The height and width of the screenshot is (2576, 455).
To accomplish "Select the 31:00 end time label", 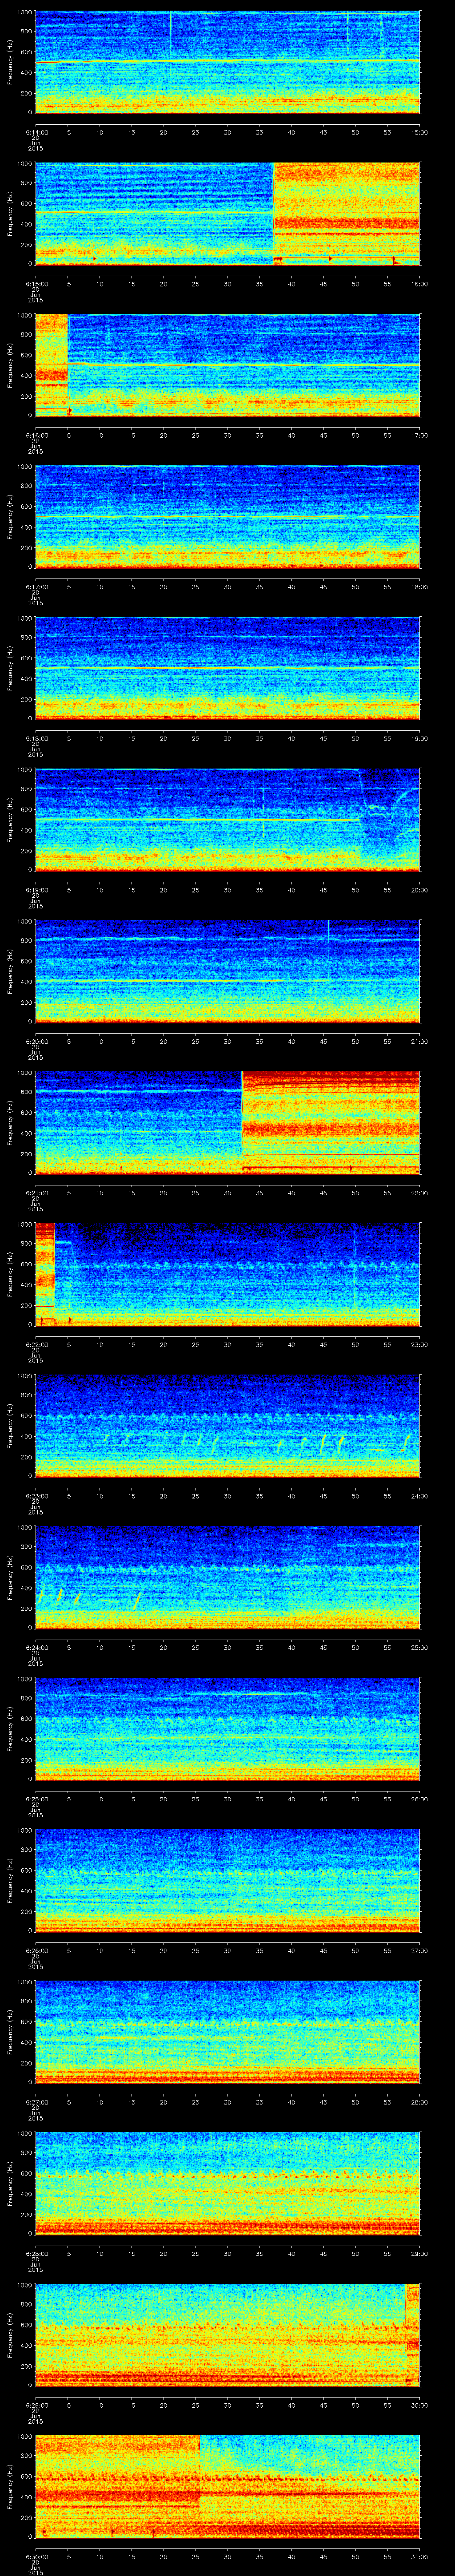I will click(x=420, y=2556).
